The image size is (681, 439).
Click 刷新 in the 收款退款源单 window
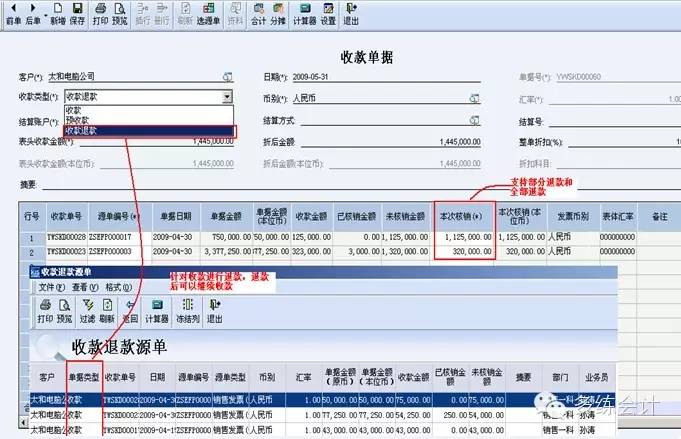pyautogui.click(x=107, y=311)
